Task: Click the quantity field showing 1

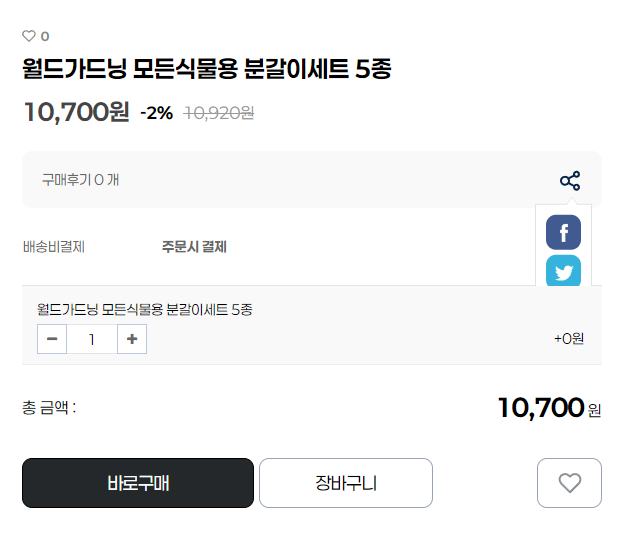Action: tap(92, 339)
